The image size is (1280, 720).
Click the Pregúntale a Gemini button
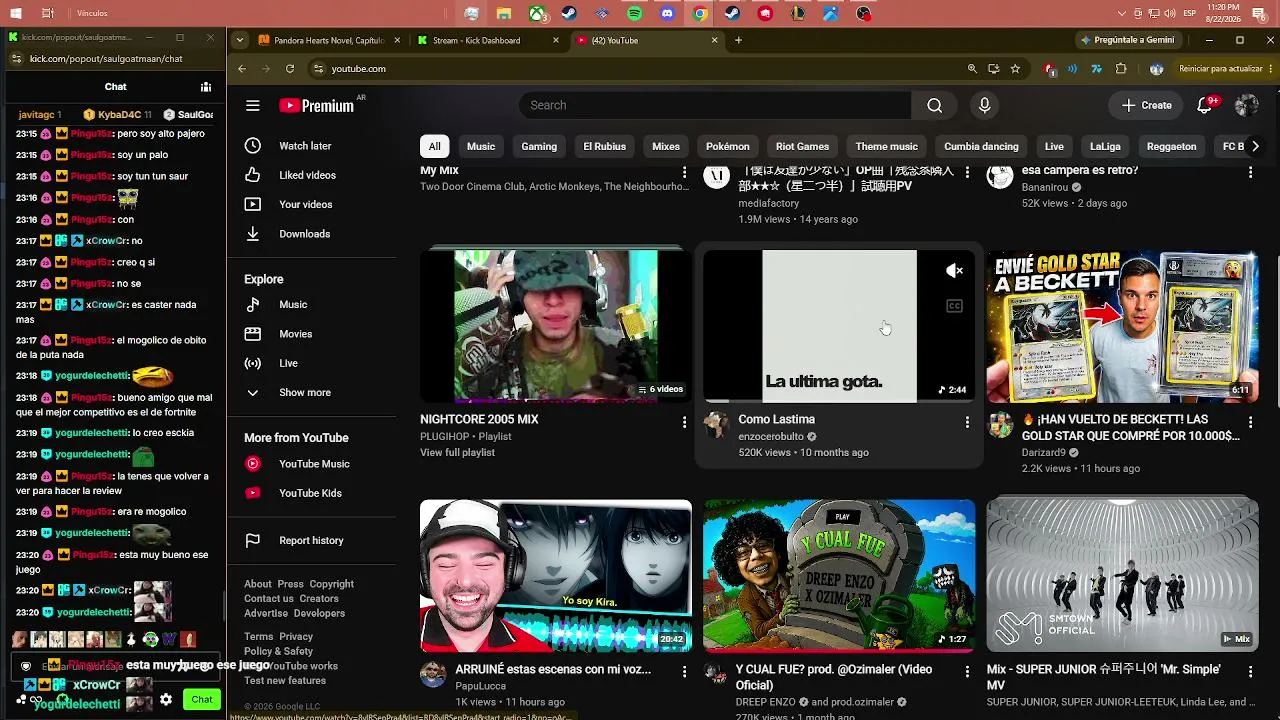[x=1127, y=40]
